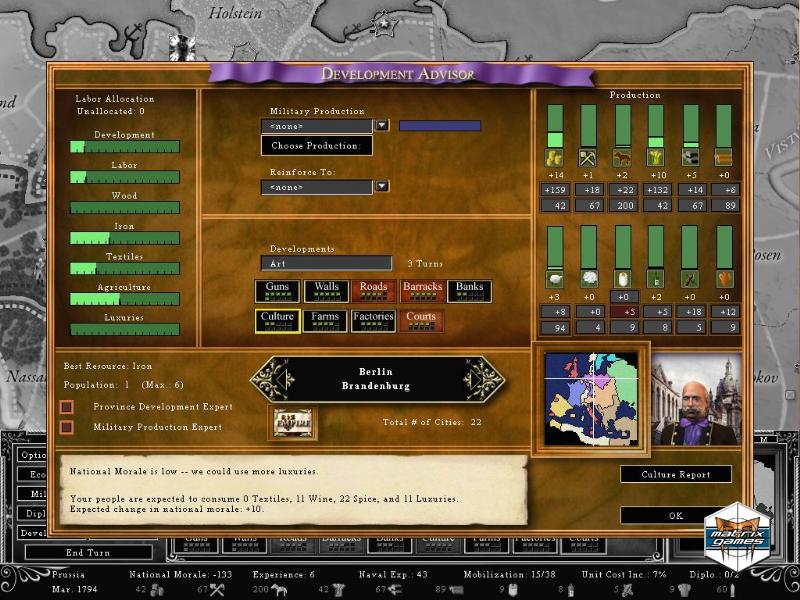Click the horse production icon in Production panel
Image resolution: width=800 pixels, height=600 pixels.
[x=622, y=158]
